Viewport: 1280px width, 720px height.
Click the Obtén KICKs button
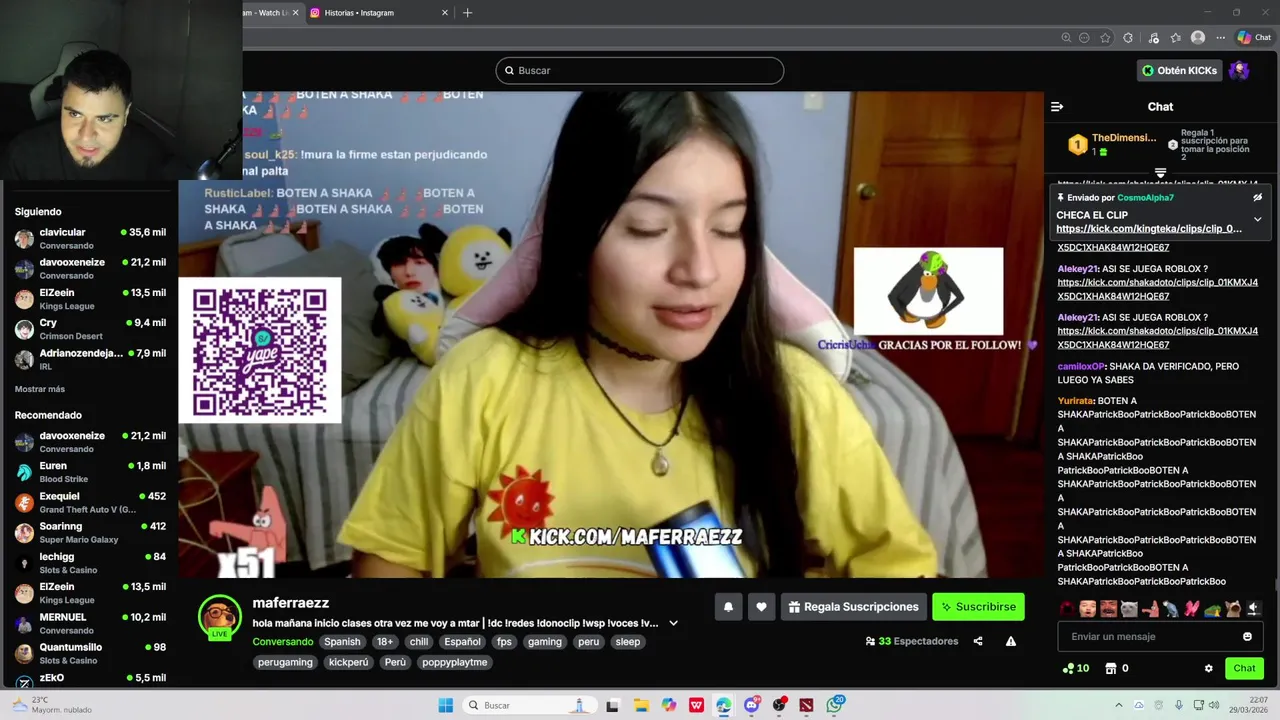pyautogui.click(x=1180, y=71)
